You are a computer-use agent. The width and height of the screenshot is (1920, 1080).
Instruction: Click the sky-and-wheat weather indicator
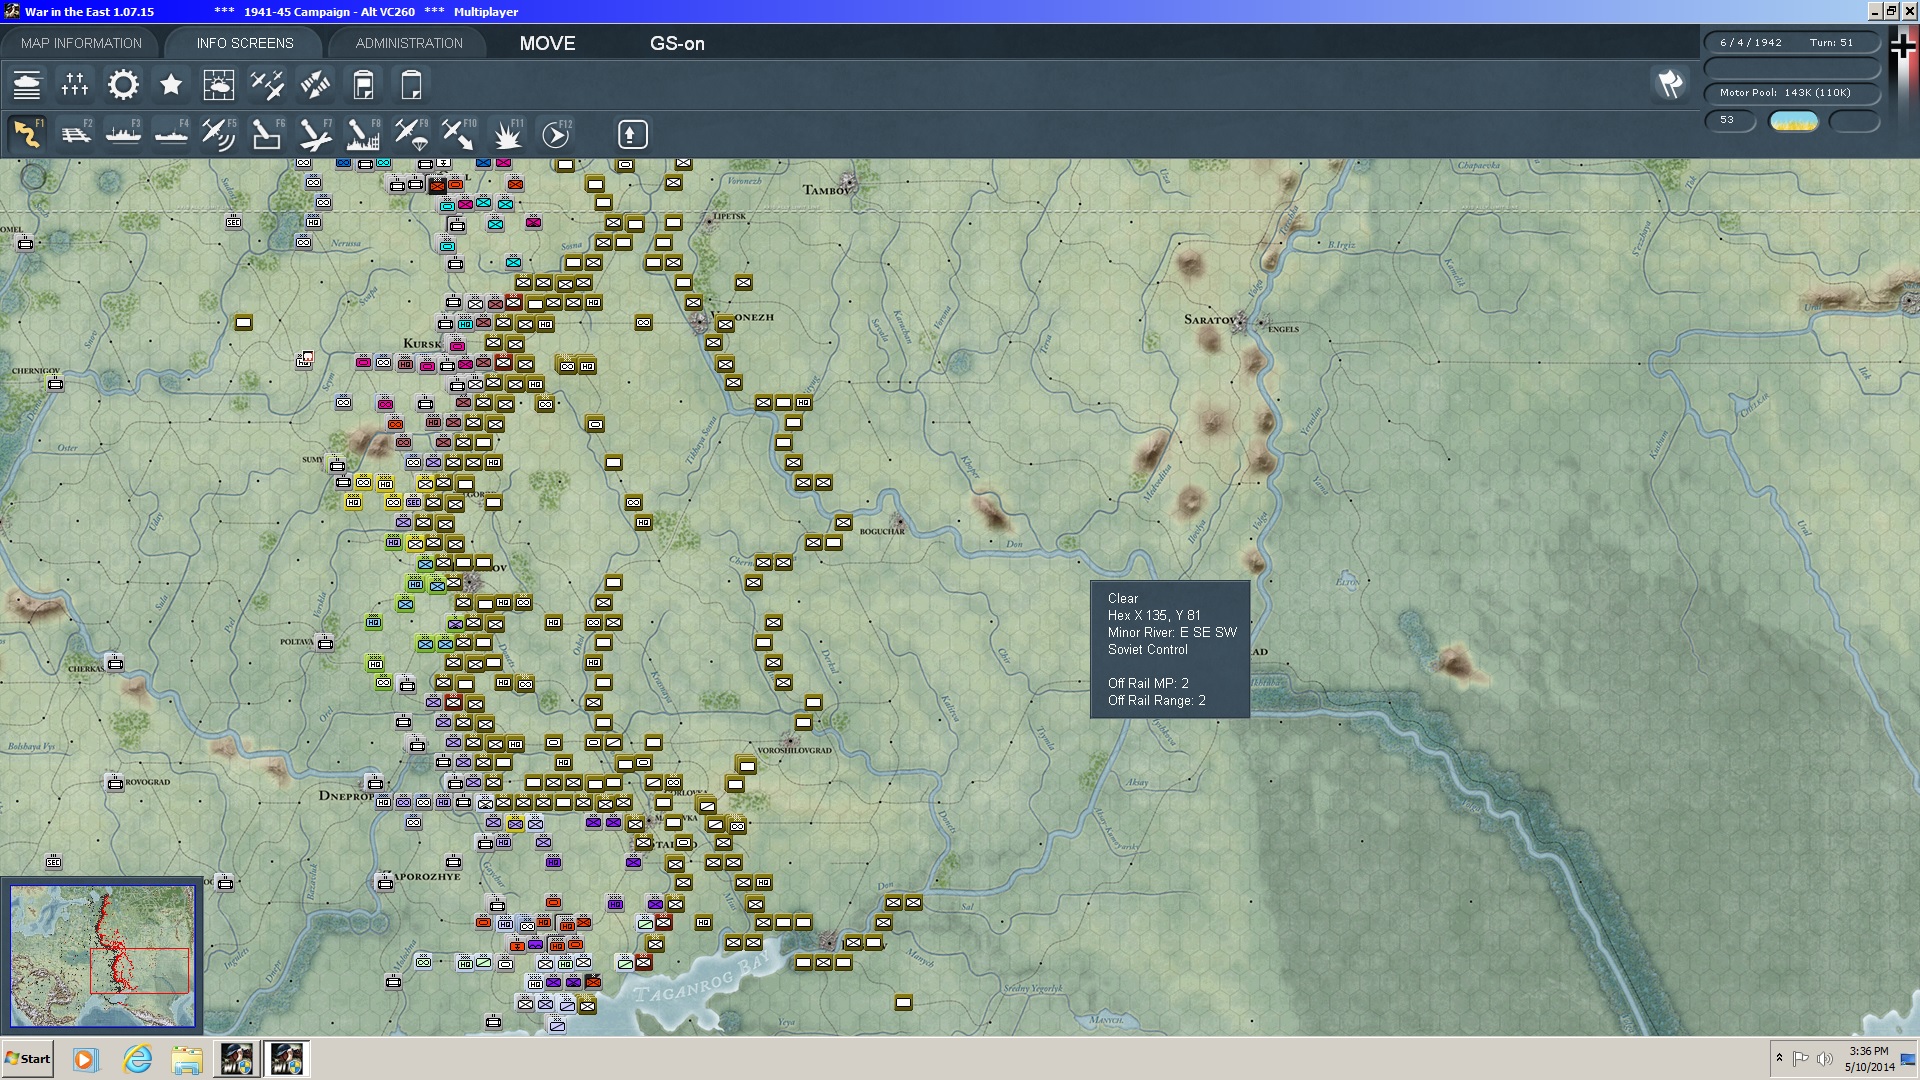pyautogui.click(x=1794, y=121)
